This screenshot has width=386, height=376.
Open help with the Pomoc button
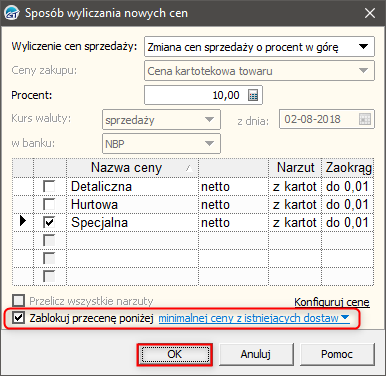(337, 354)
